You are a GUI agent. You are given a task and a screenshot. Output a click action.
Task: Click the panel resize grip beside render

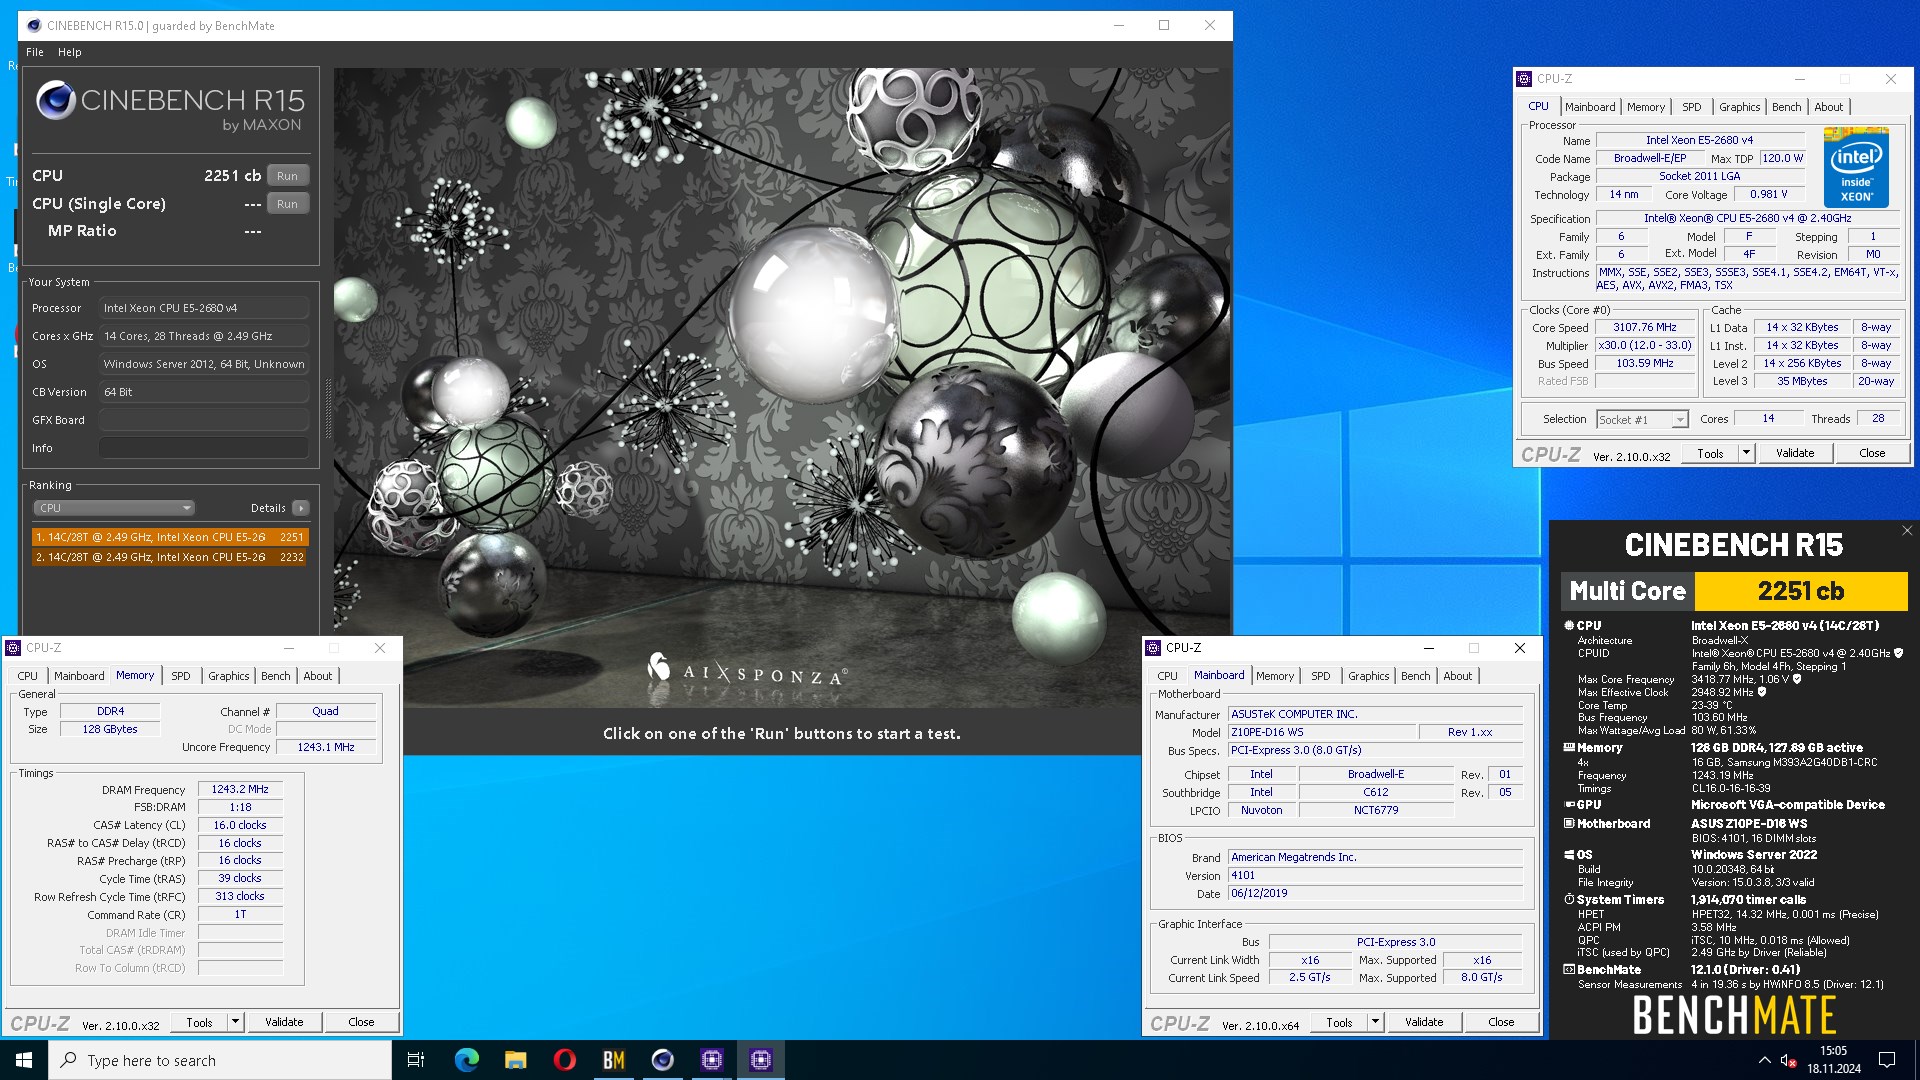click(327, 408)
